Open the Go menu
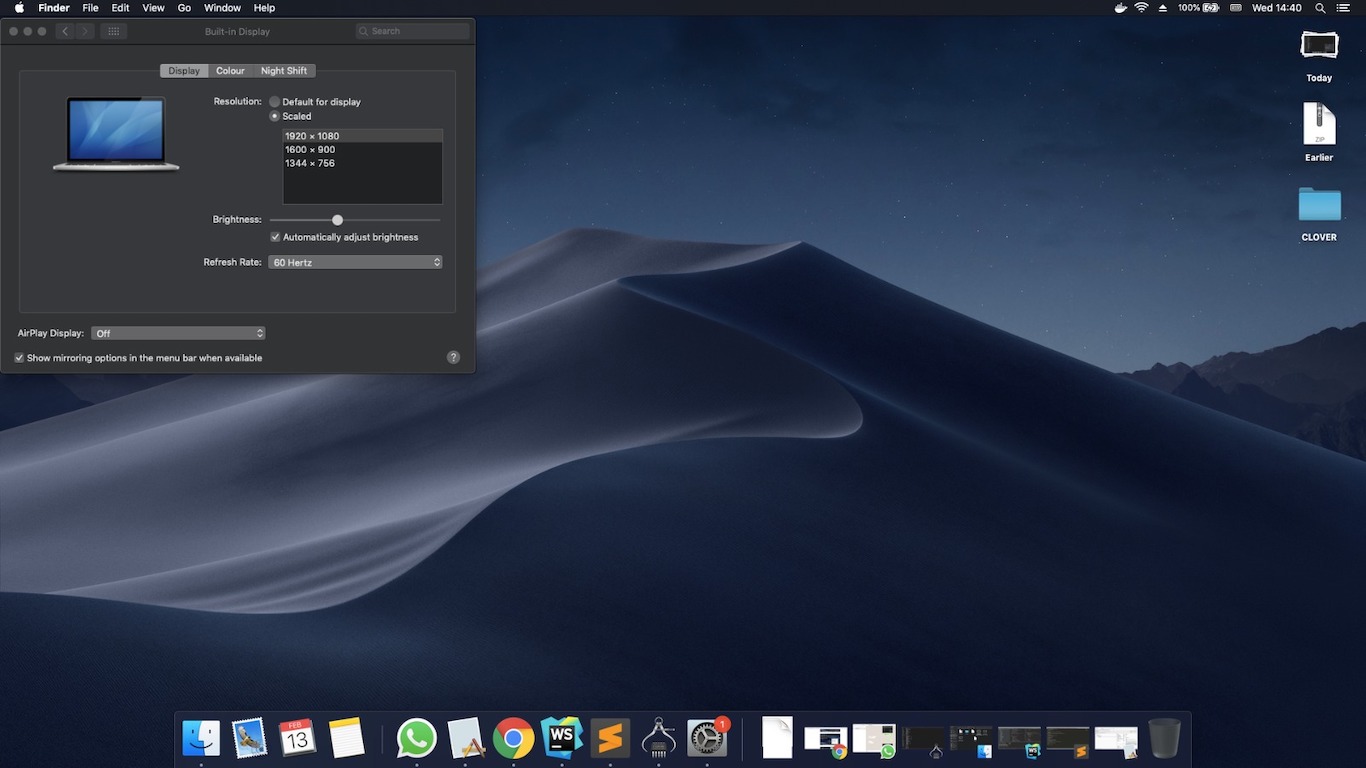1366x768 pixels. pyautogui.click(x=184, y=8)
